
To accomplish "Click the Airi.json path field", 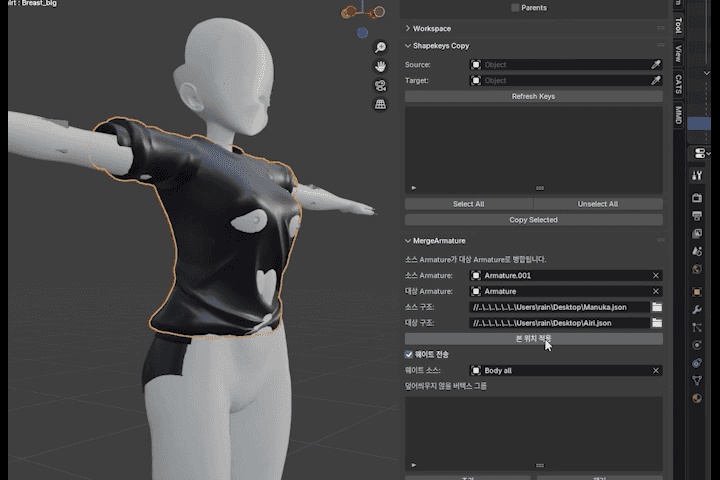I will 559,323.
